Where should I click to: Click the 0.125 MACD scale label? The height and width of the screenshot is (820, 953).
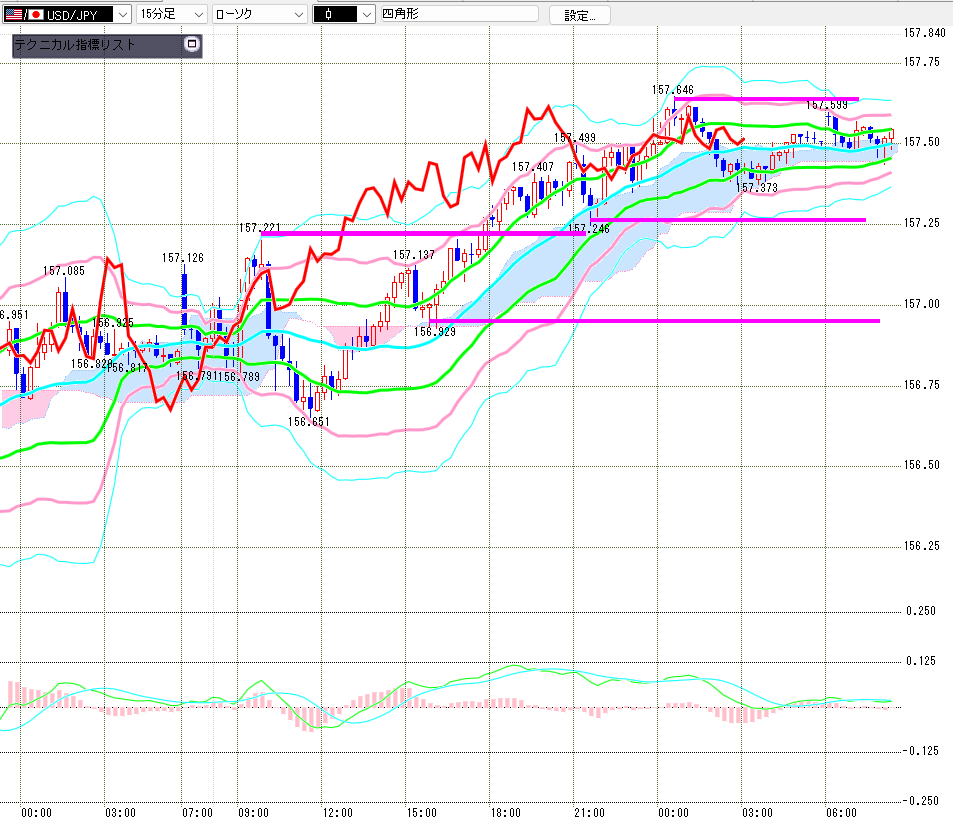pos(921,661)
